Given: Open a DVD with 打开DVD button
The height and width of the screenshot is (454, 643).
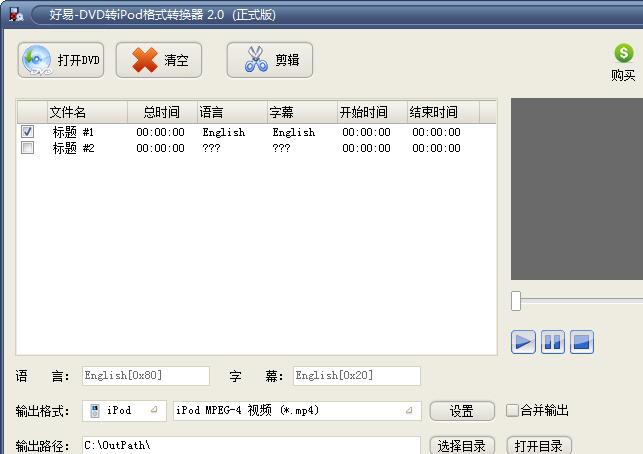Looking at the screenshot, I should click(61, 60).
